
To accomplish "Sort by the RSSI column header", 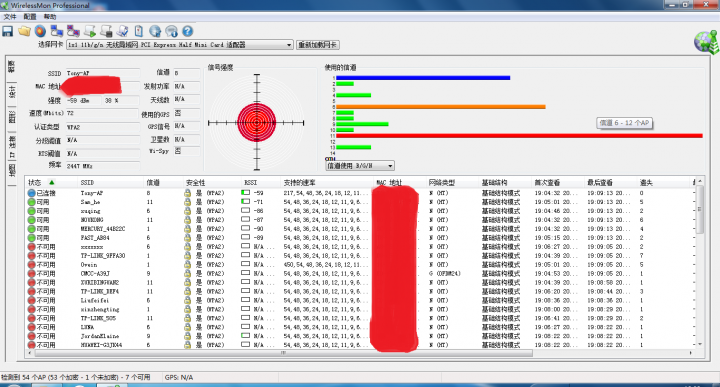I will click(x=251, y=183).
